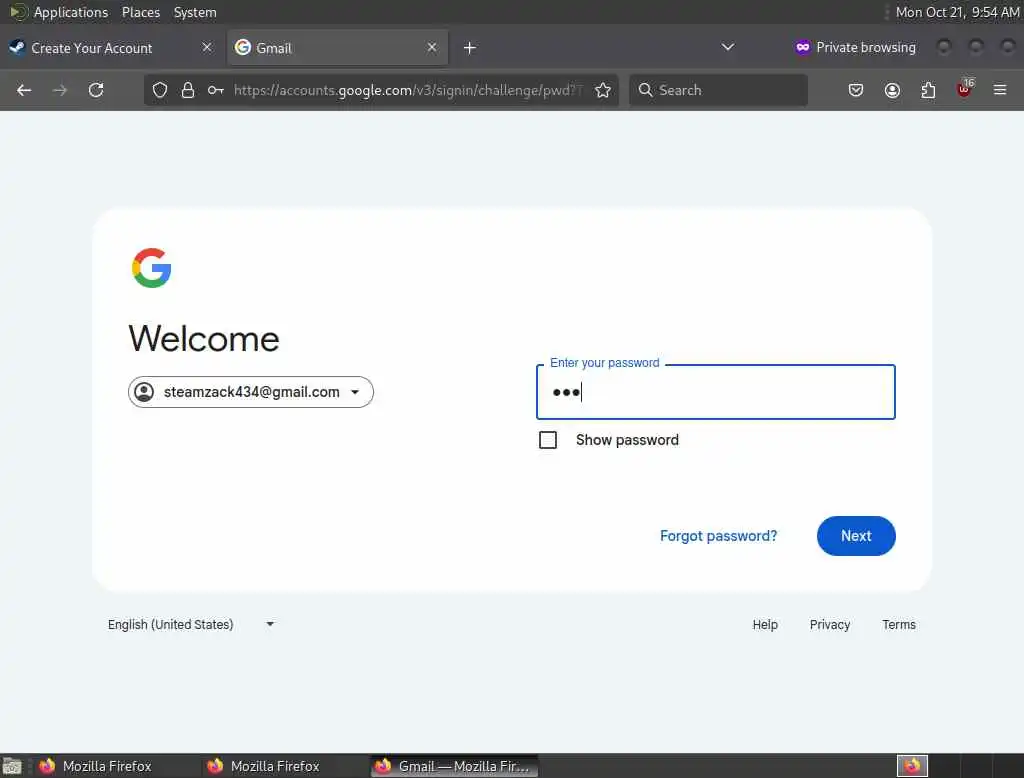Select Gmail — Mozilla Firefox taskbar window
1024x778 pixels.
click(455, 766)
